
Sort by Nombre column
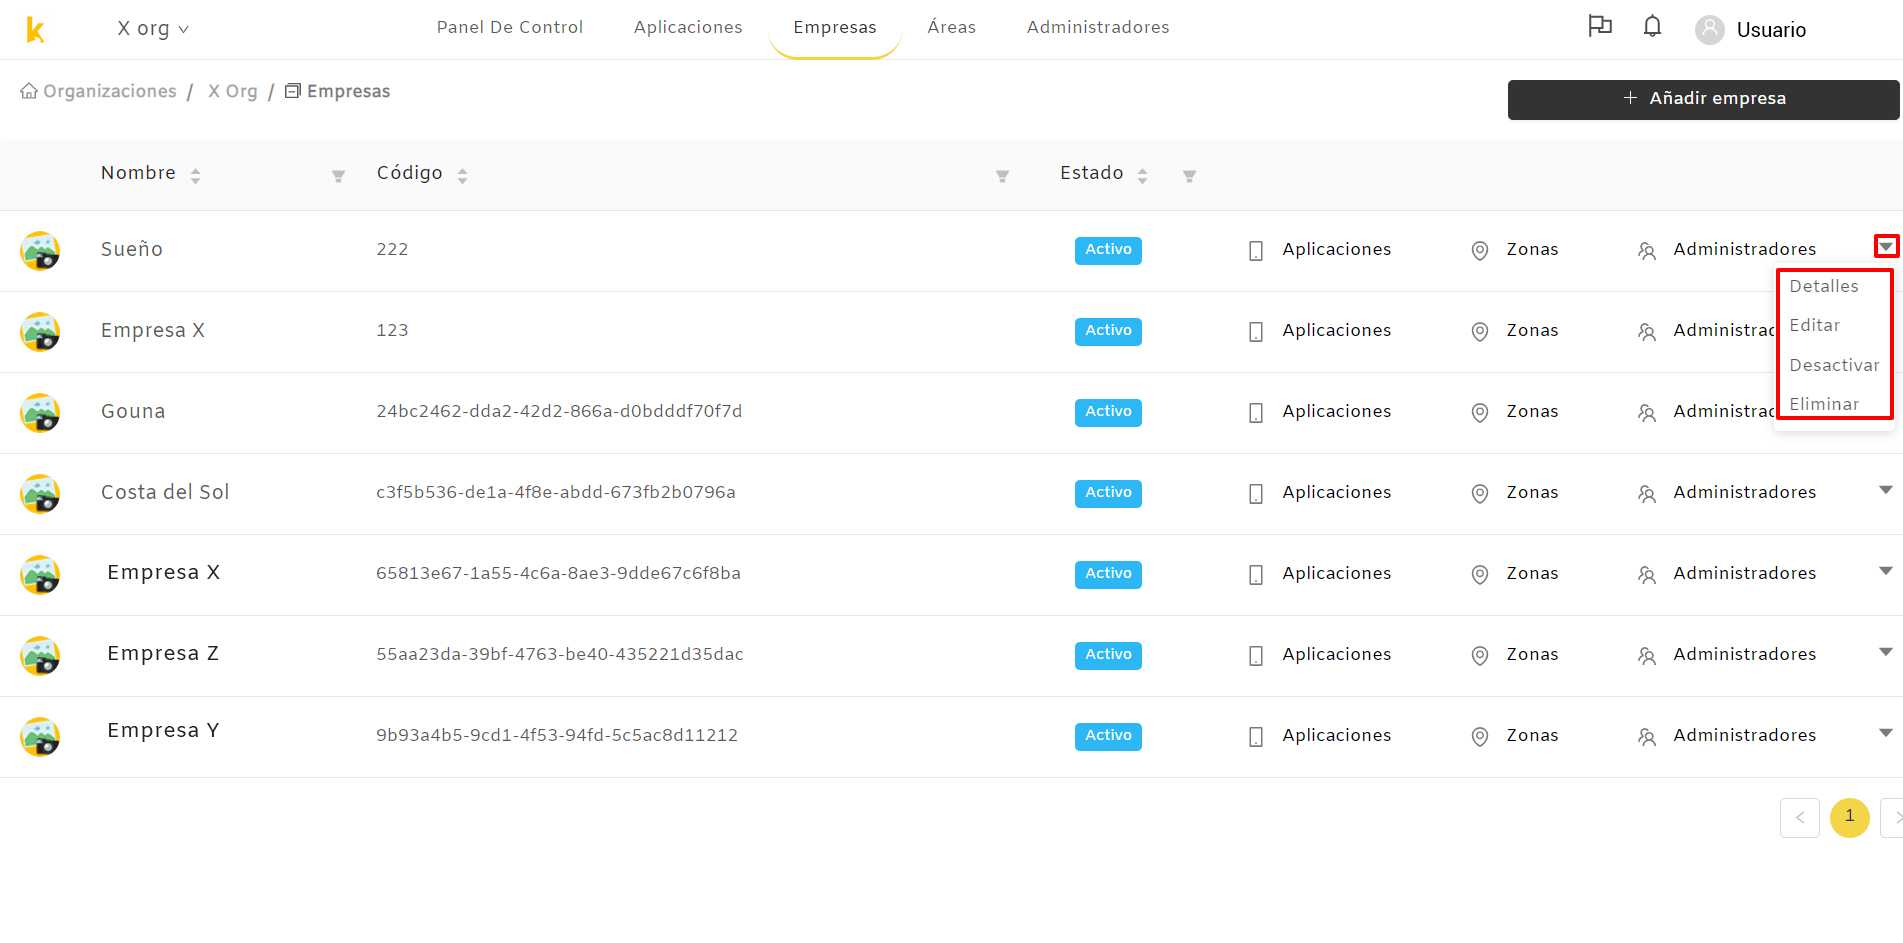pos(195,175)
